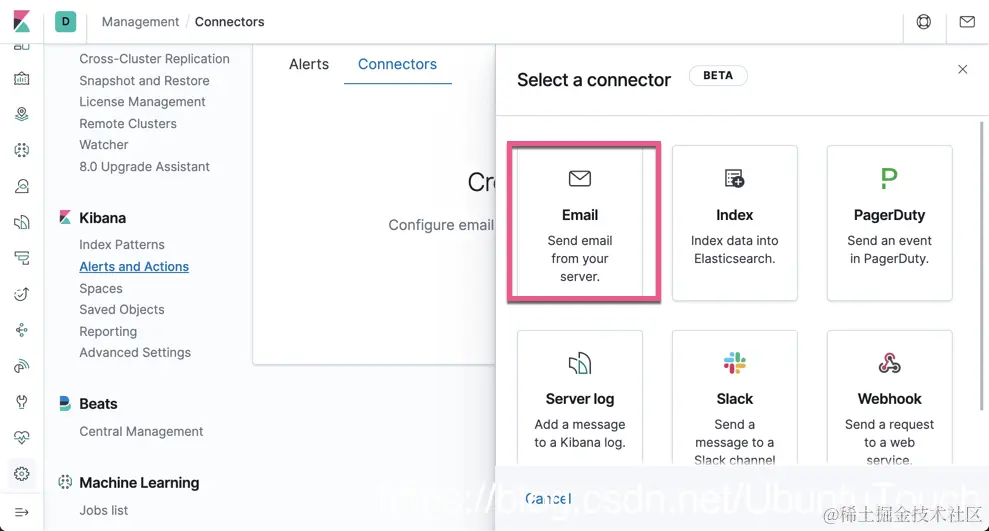
Task: Open the newsfeed mail icon in header
Action: coord(967,21)
